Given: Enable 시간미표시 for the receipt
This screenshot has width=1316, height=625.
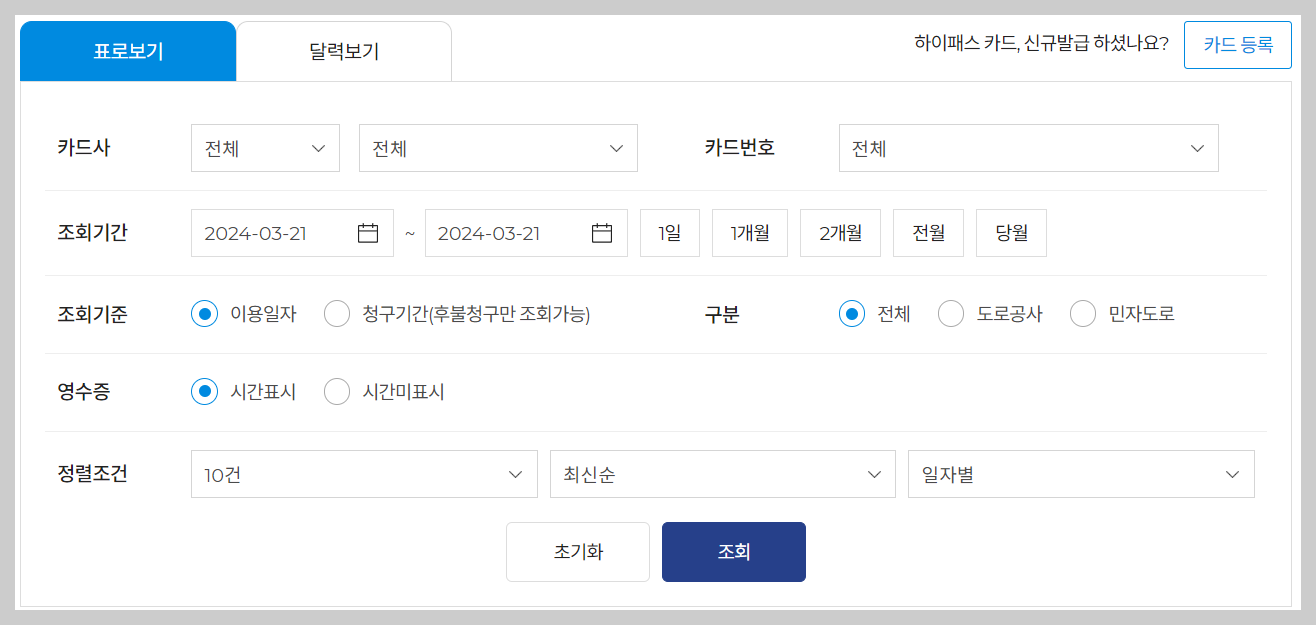Looking at the screenshot, I should (337, 392).
